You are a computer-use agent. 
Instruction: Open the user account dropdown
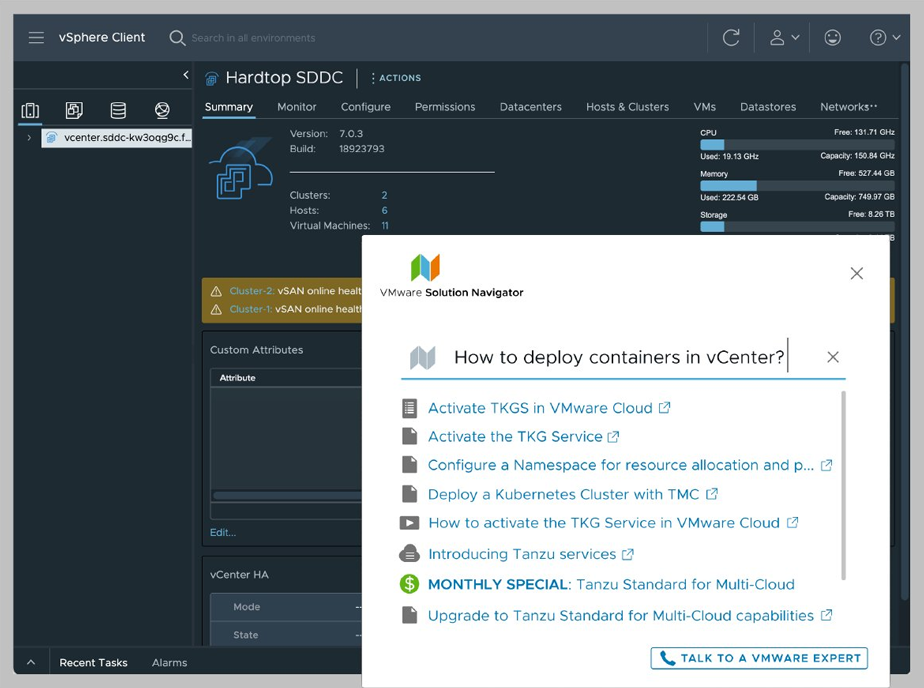point(783,37)
